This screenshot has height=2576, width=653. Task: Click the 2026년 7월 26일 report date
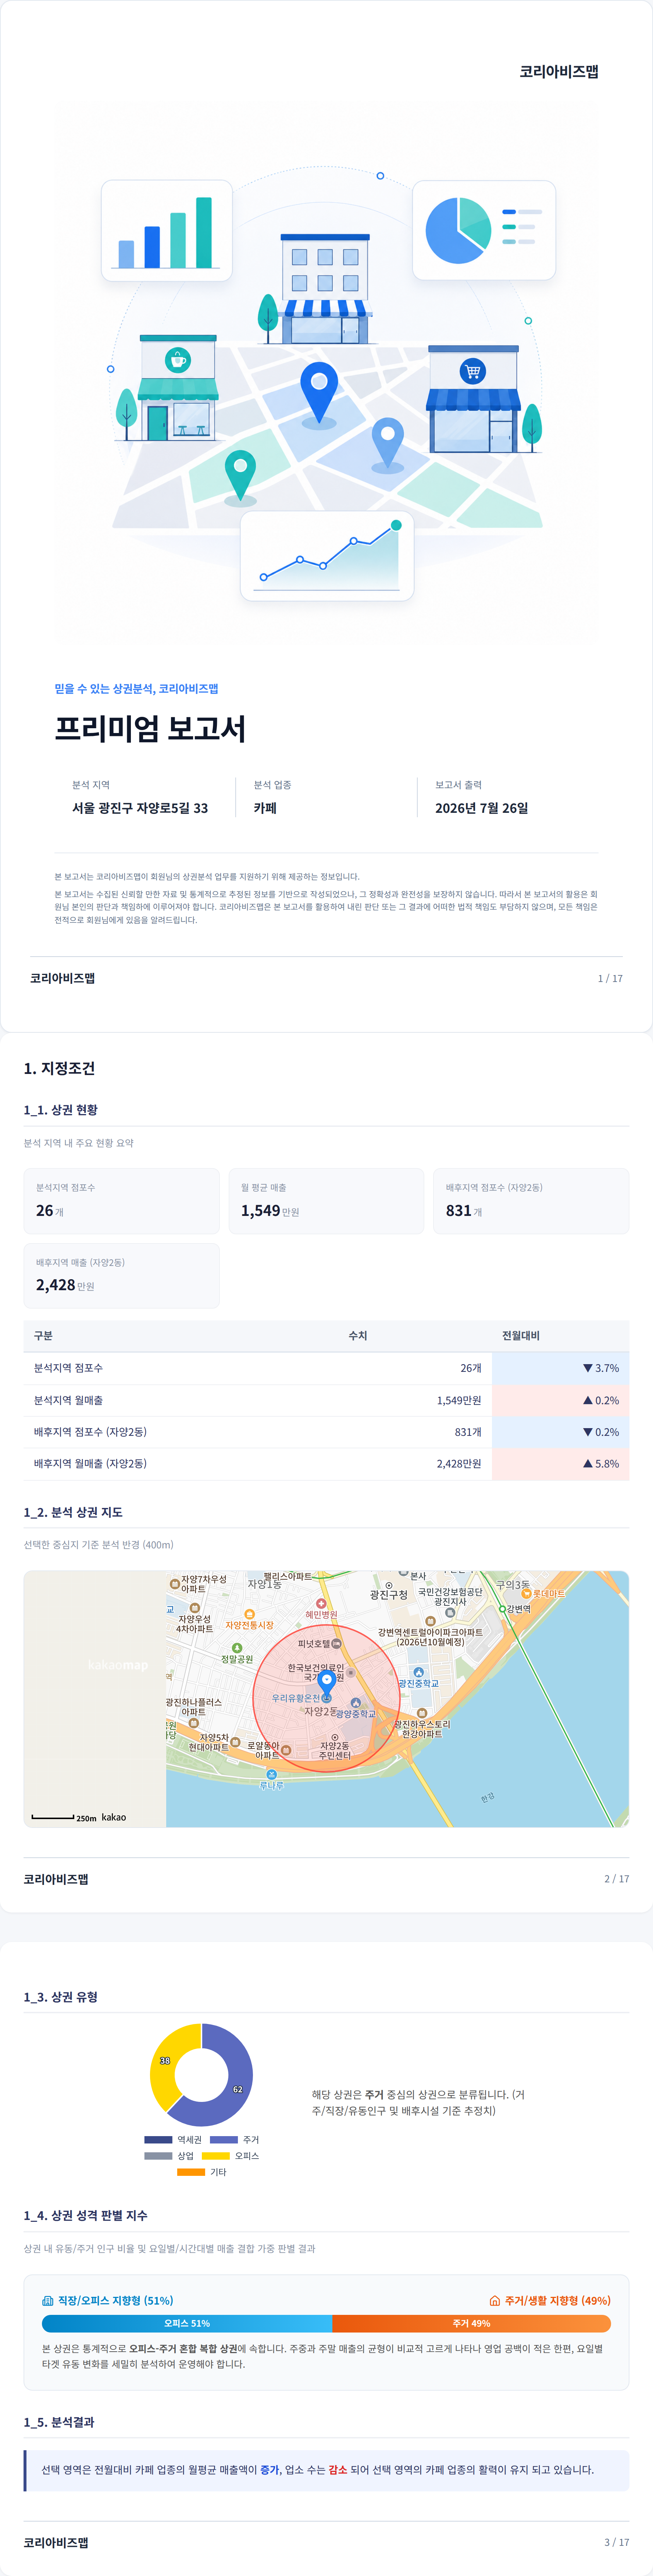click(x=482, y=808)
